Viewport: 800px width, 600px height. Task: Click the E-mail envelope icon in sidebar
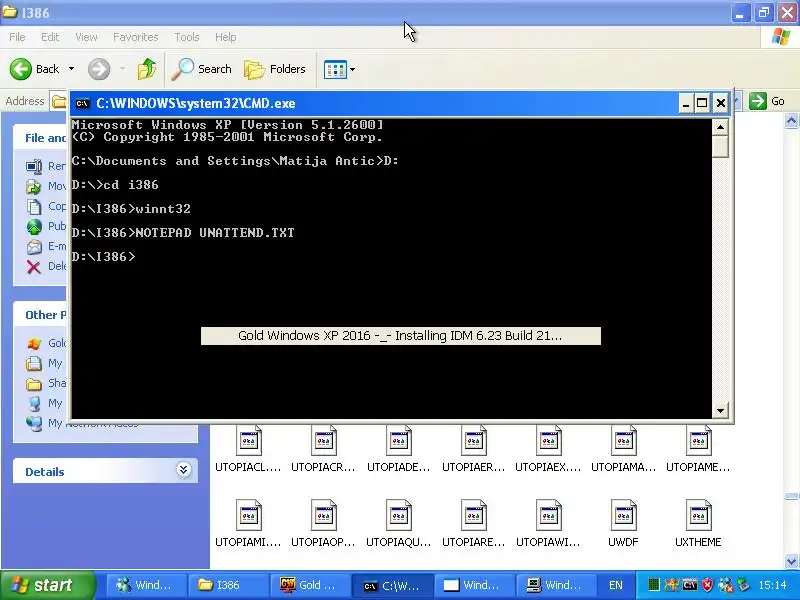point(34,246)
